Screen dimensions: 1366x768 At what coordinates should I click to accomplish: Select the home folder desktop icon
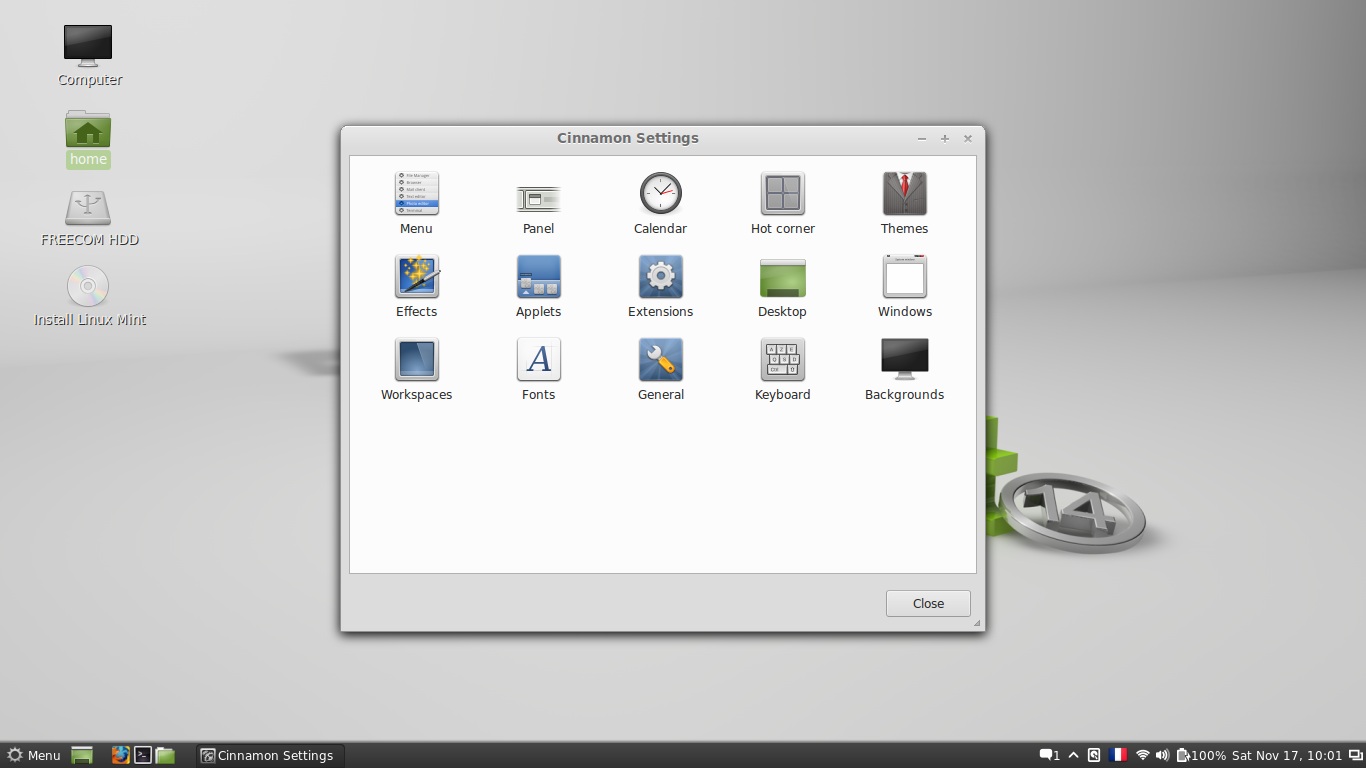click(x=88, y=129)
